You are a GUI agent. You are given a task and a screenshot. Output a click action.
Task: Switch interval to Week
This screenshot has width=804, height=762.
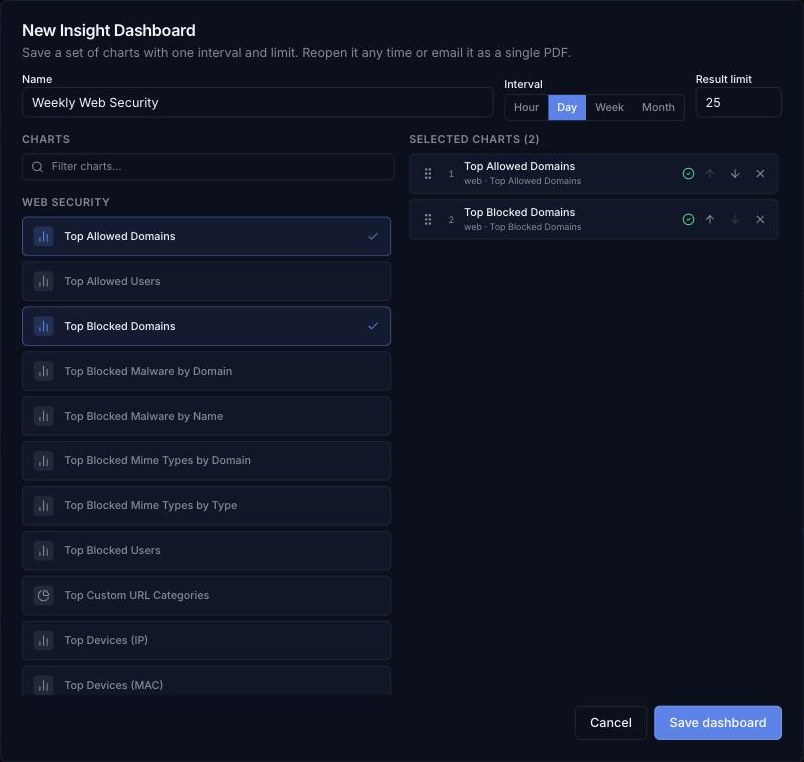609,107
